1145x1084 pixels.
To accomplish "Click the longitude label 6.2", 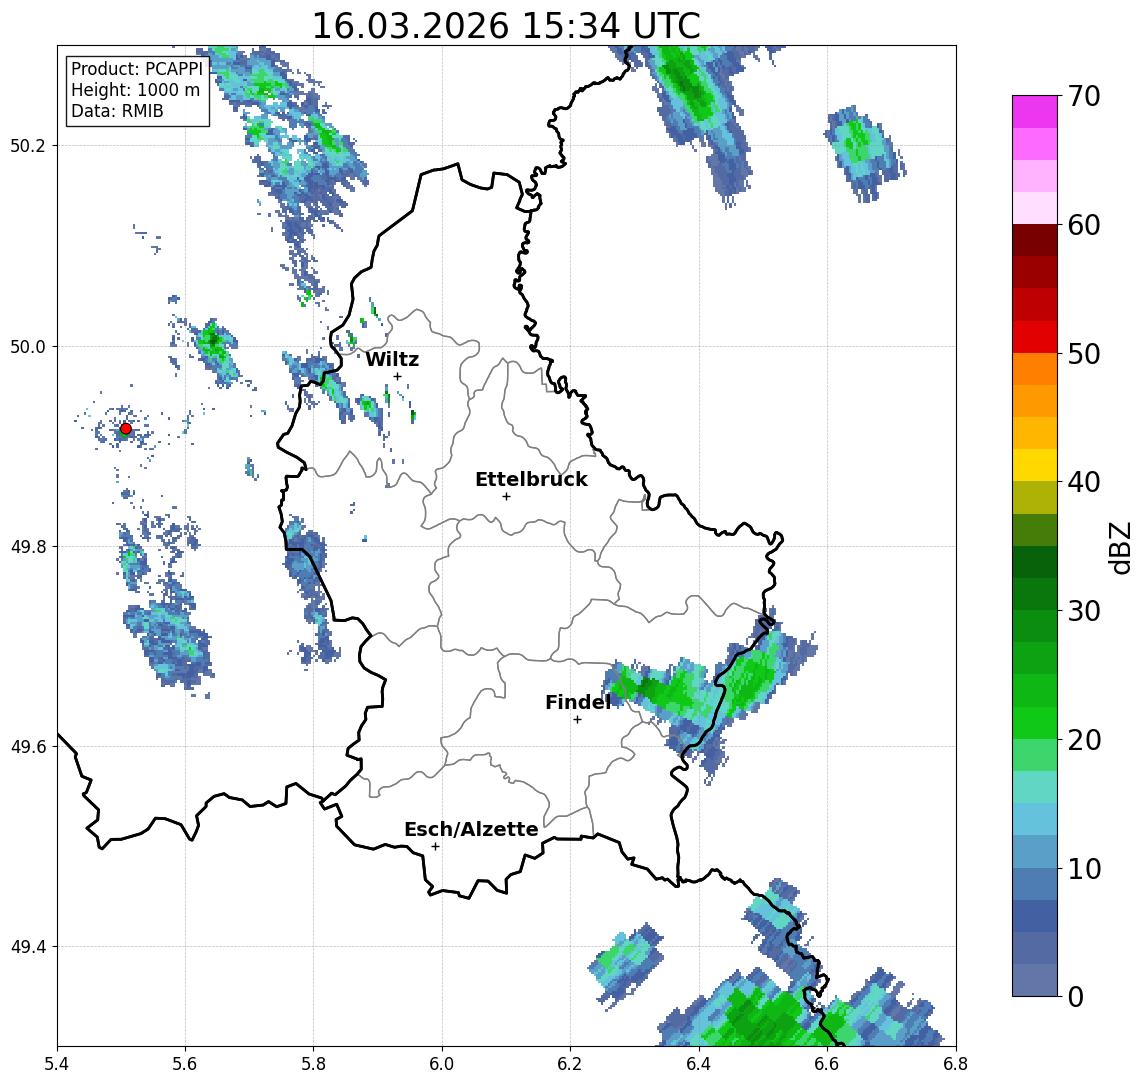I will pyautogui.click(x=570, y=1064).
